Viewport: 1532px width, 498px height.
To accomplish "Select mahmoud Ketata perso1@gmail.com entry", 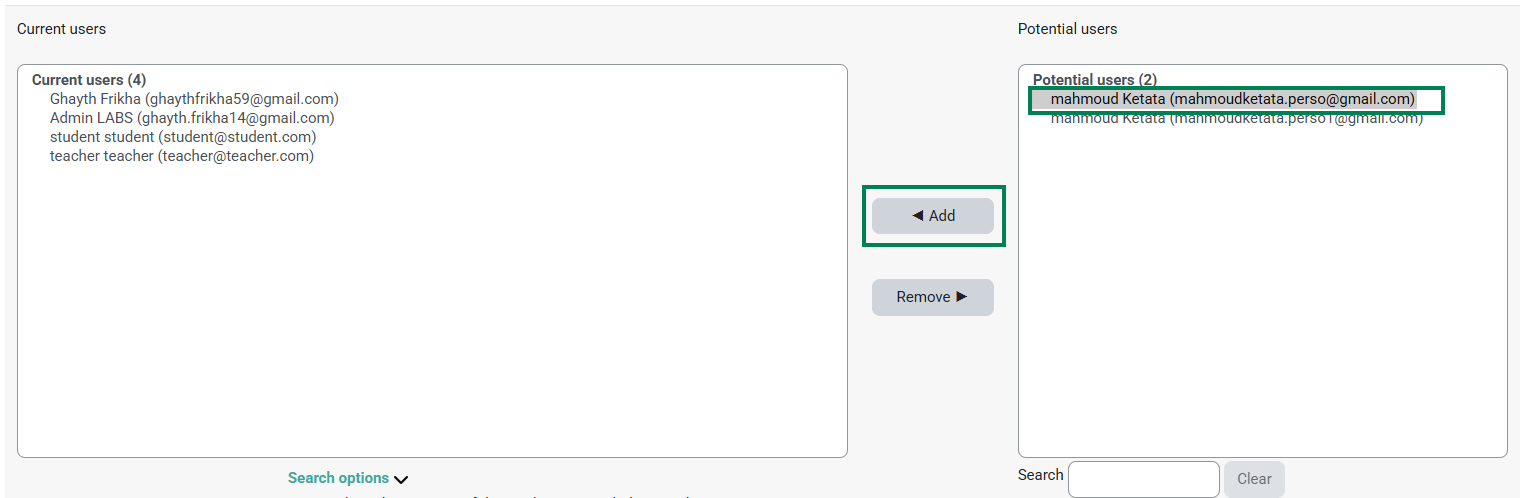I will click(x=1236, y=119).
